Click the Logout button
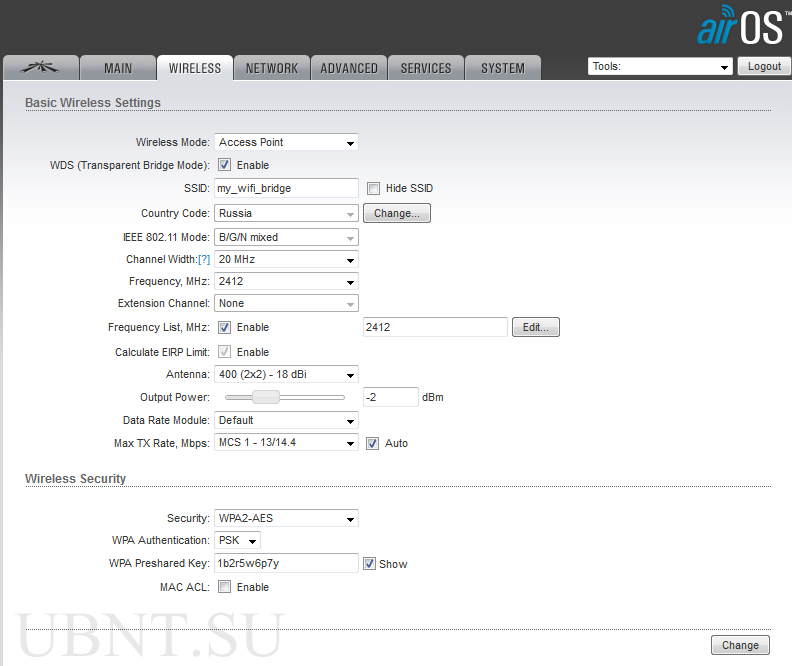792x666 pixels. (764, 67)
